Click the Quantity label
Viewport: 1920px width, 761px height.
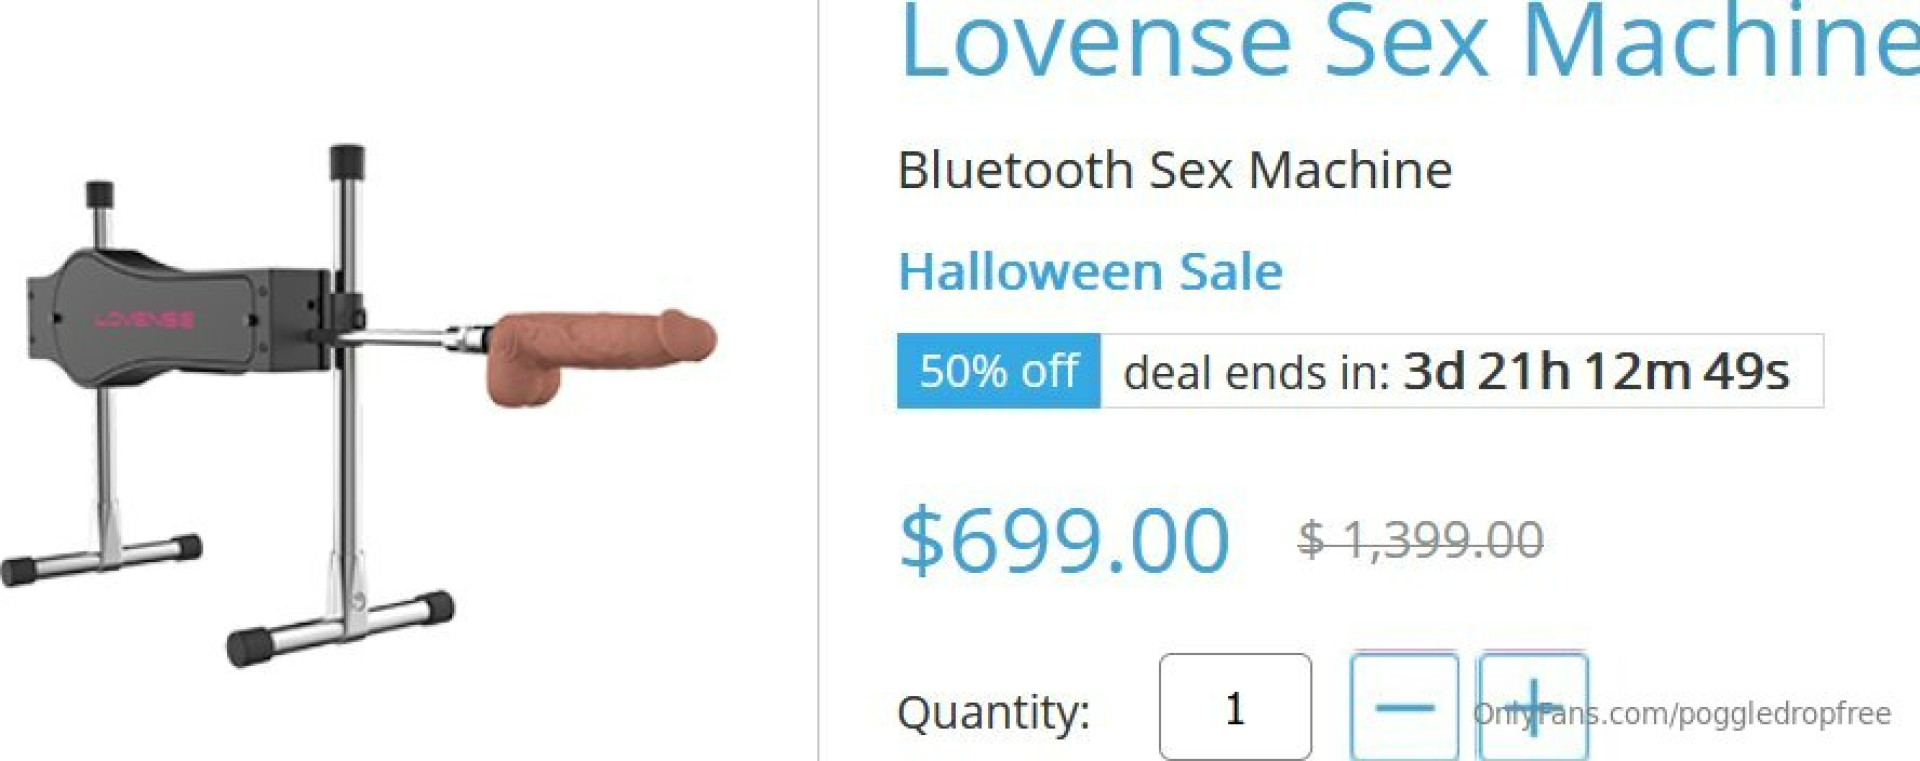(993, 712)
